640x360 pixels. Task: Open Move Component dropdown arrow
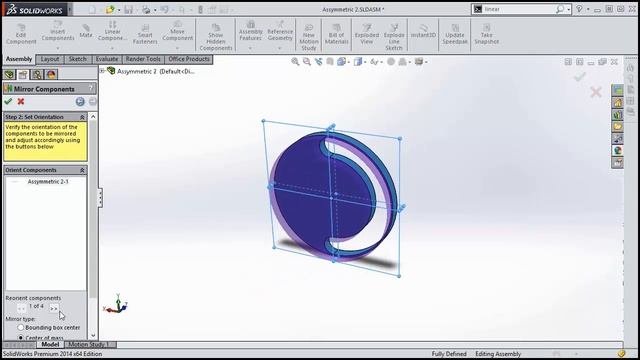coord(178,48)
